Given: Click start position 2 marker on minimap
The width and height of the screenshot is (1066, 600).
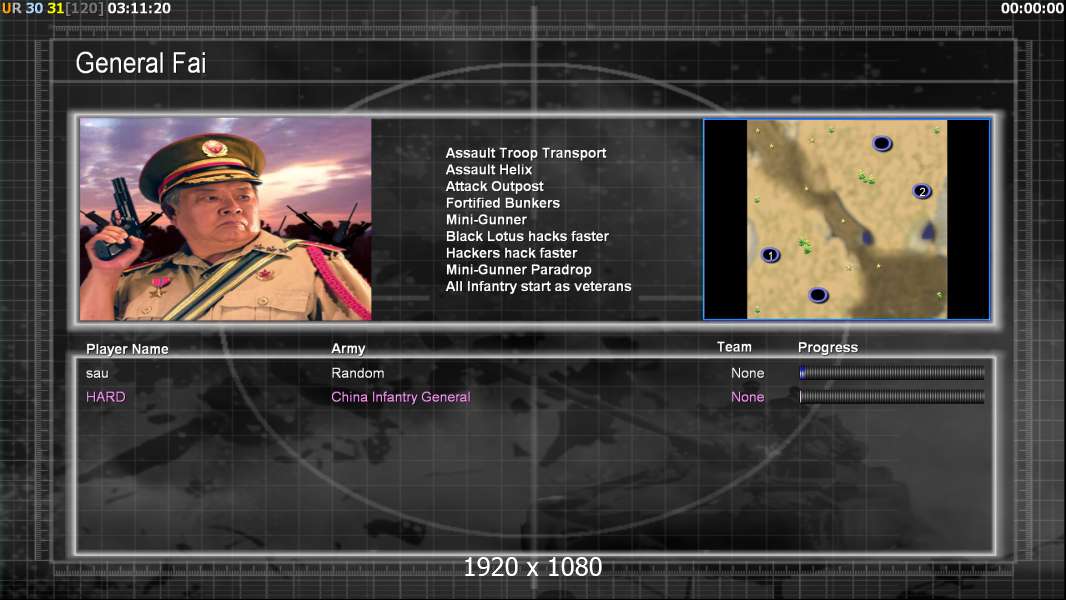Looking at the screenshot, I should [x=922, y=192].
